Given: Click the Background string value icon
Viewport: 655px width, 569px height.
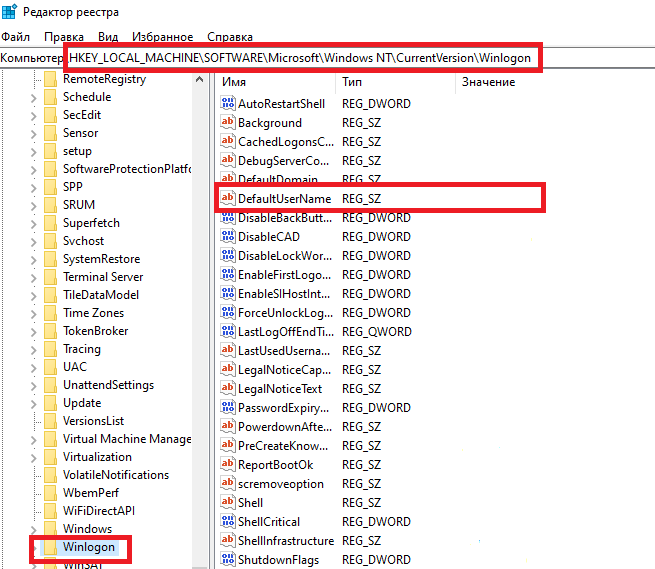Looking at the screenshot, I should 228,122.
